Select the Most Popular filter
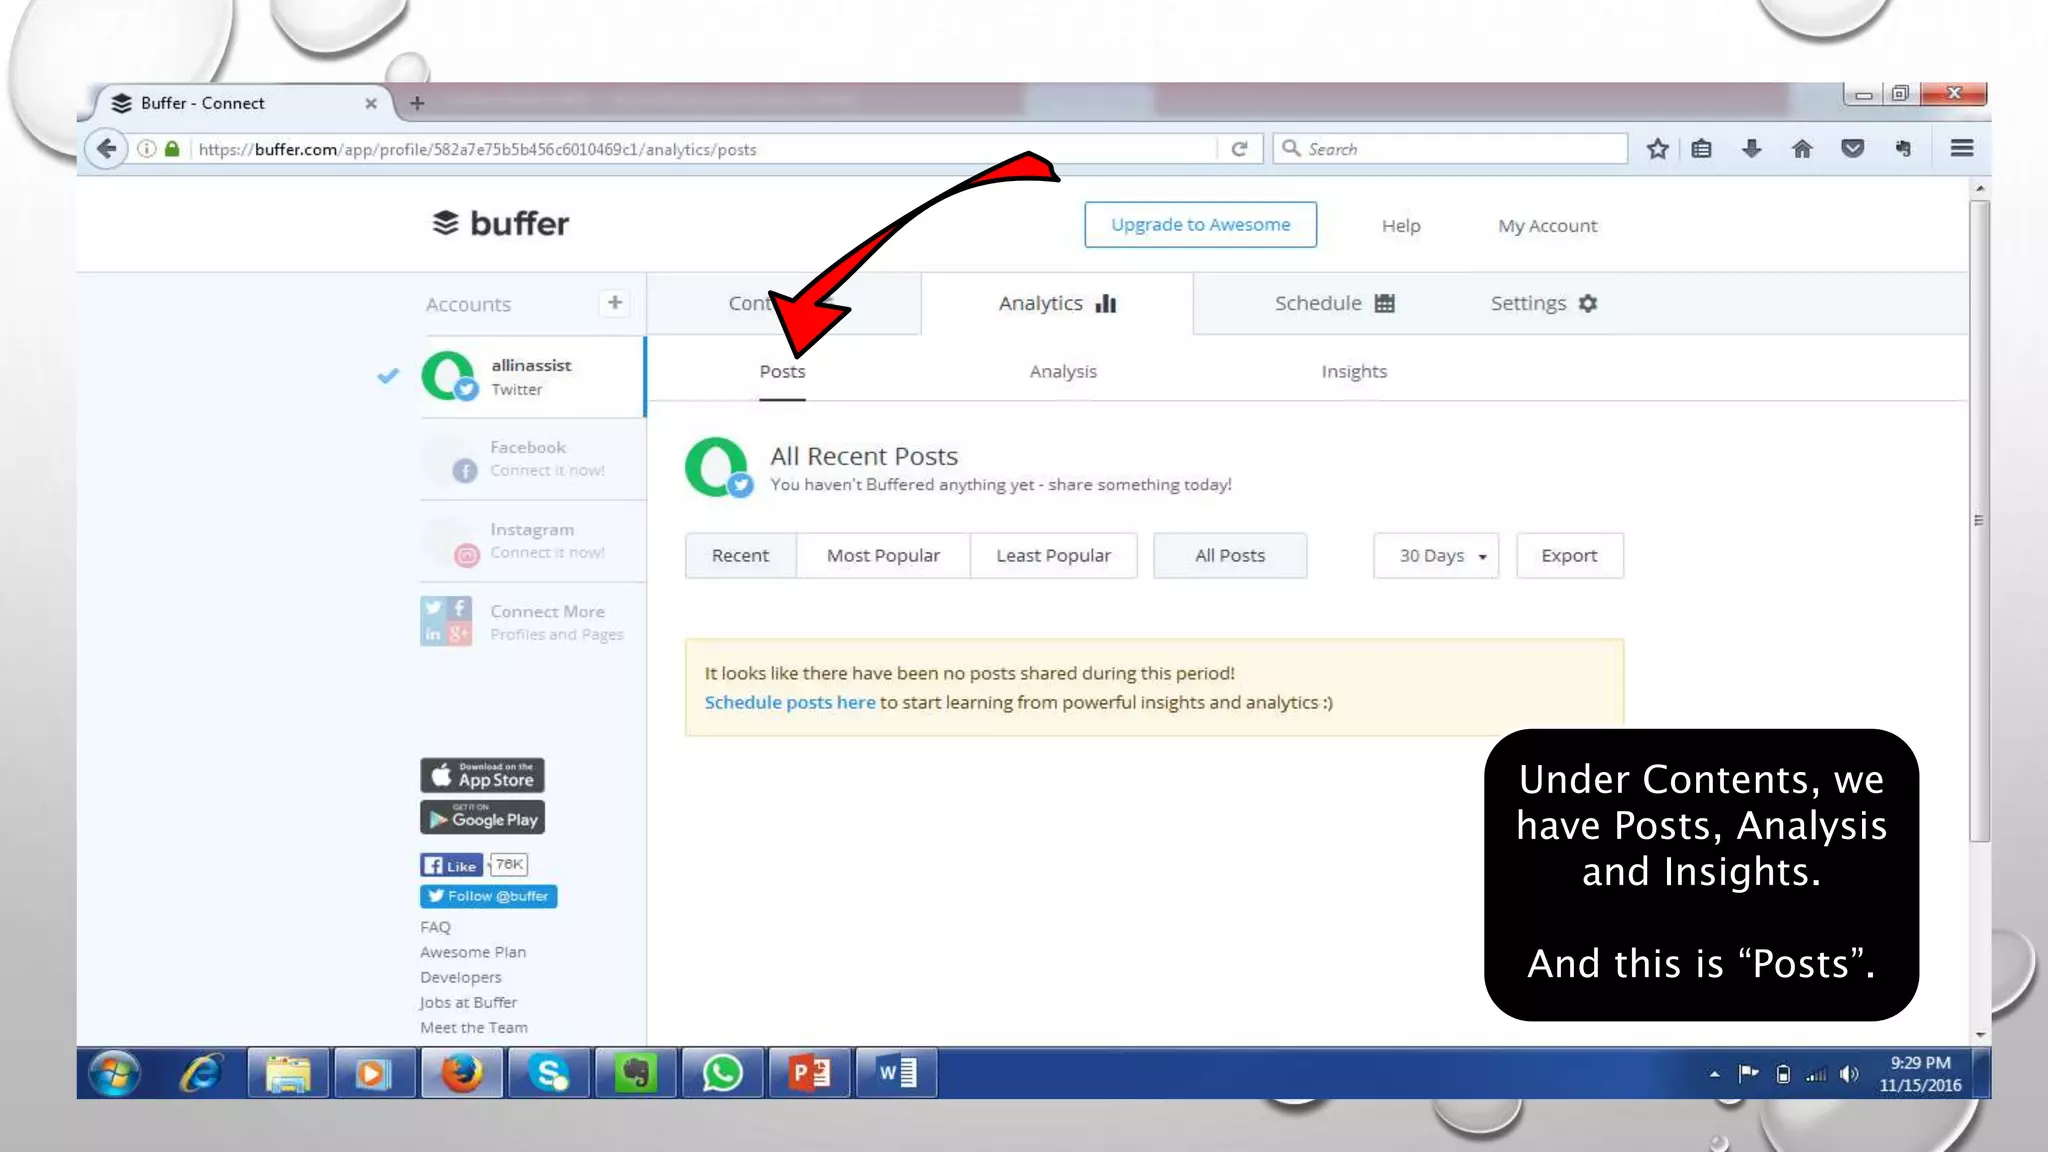 (x=882, y=556)
